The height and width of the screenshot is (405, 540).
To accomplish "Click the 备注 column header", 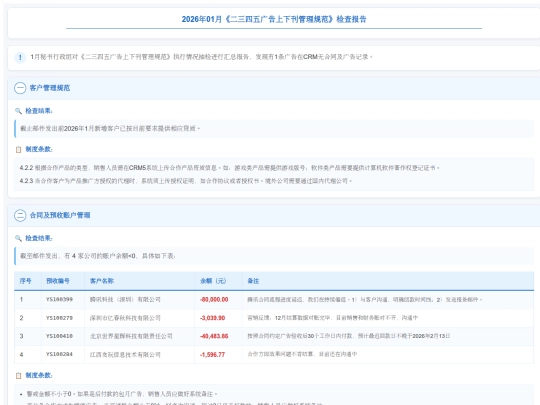I will coord(253,281).
